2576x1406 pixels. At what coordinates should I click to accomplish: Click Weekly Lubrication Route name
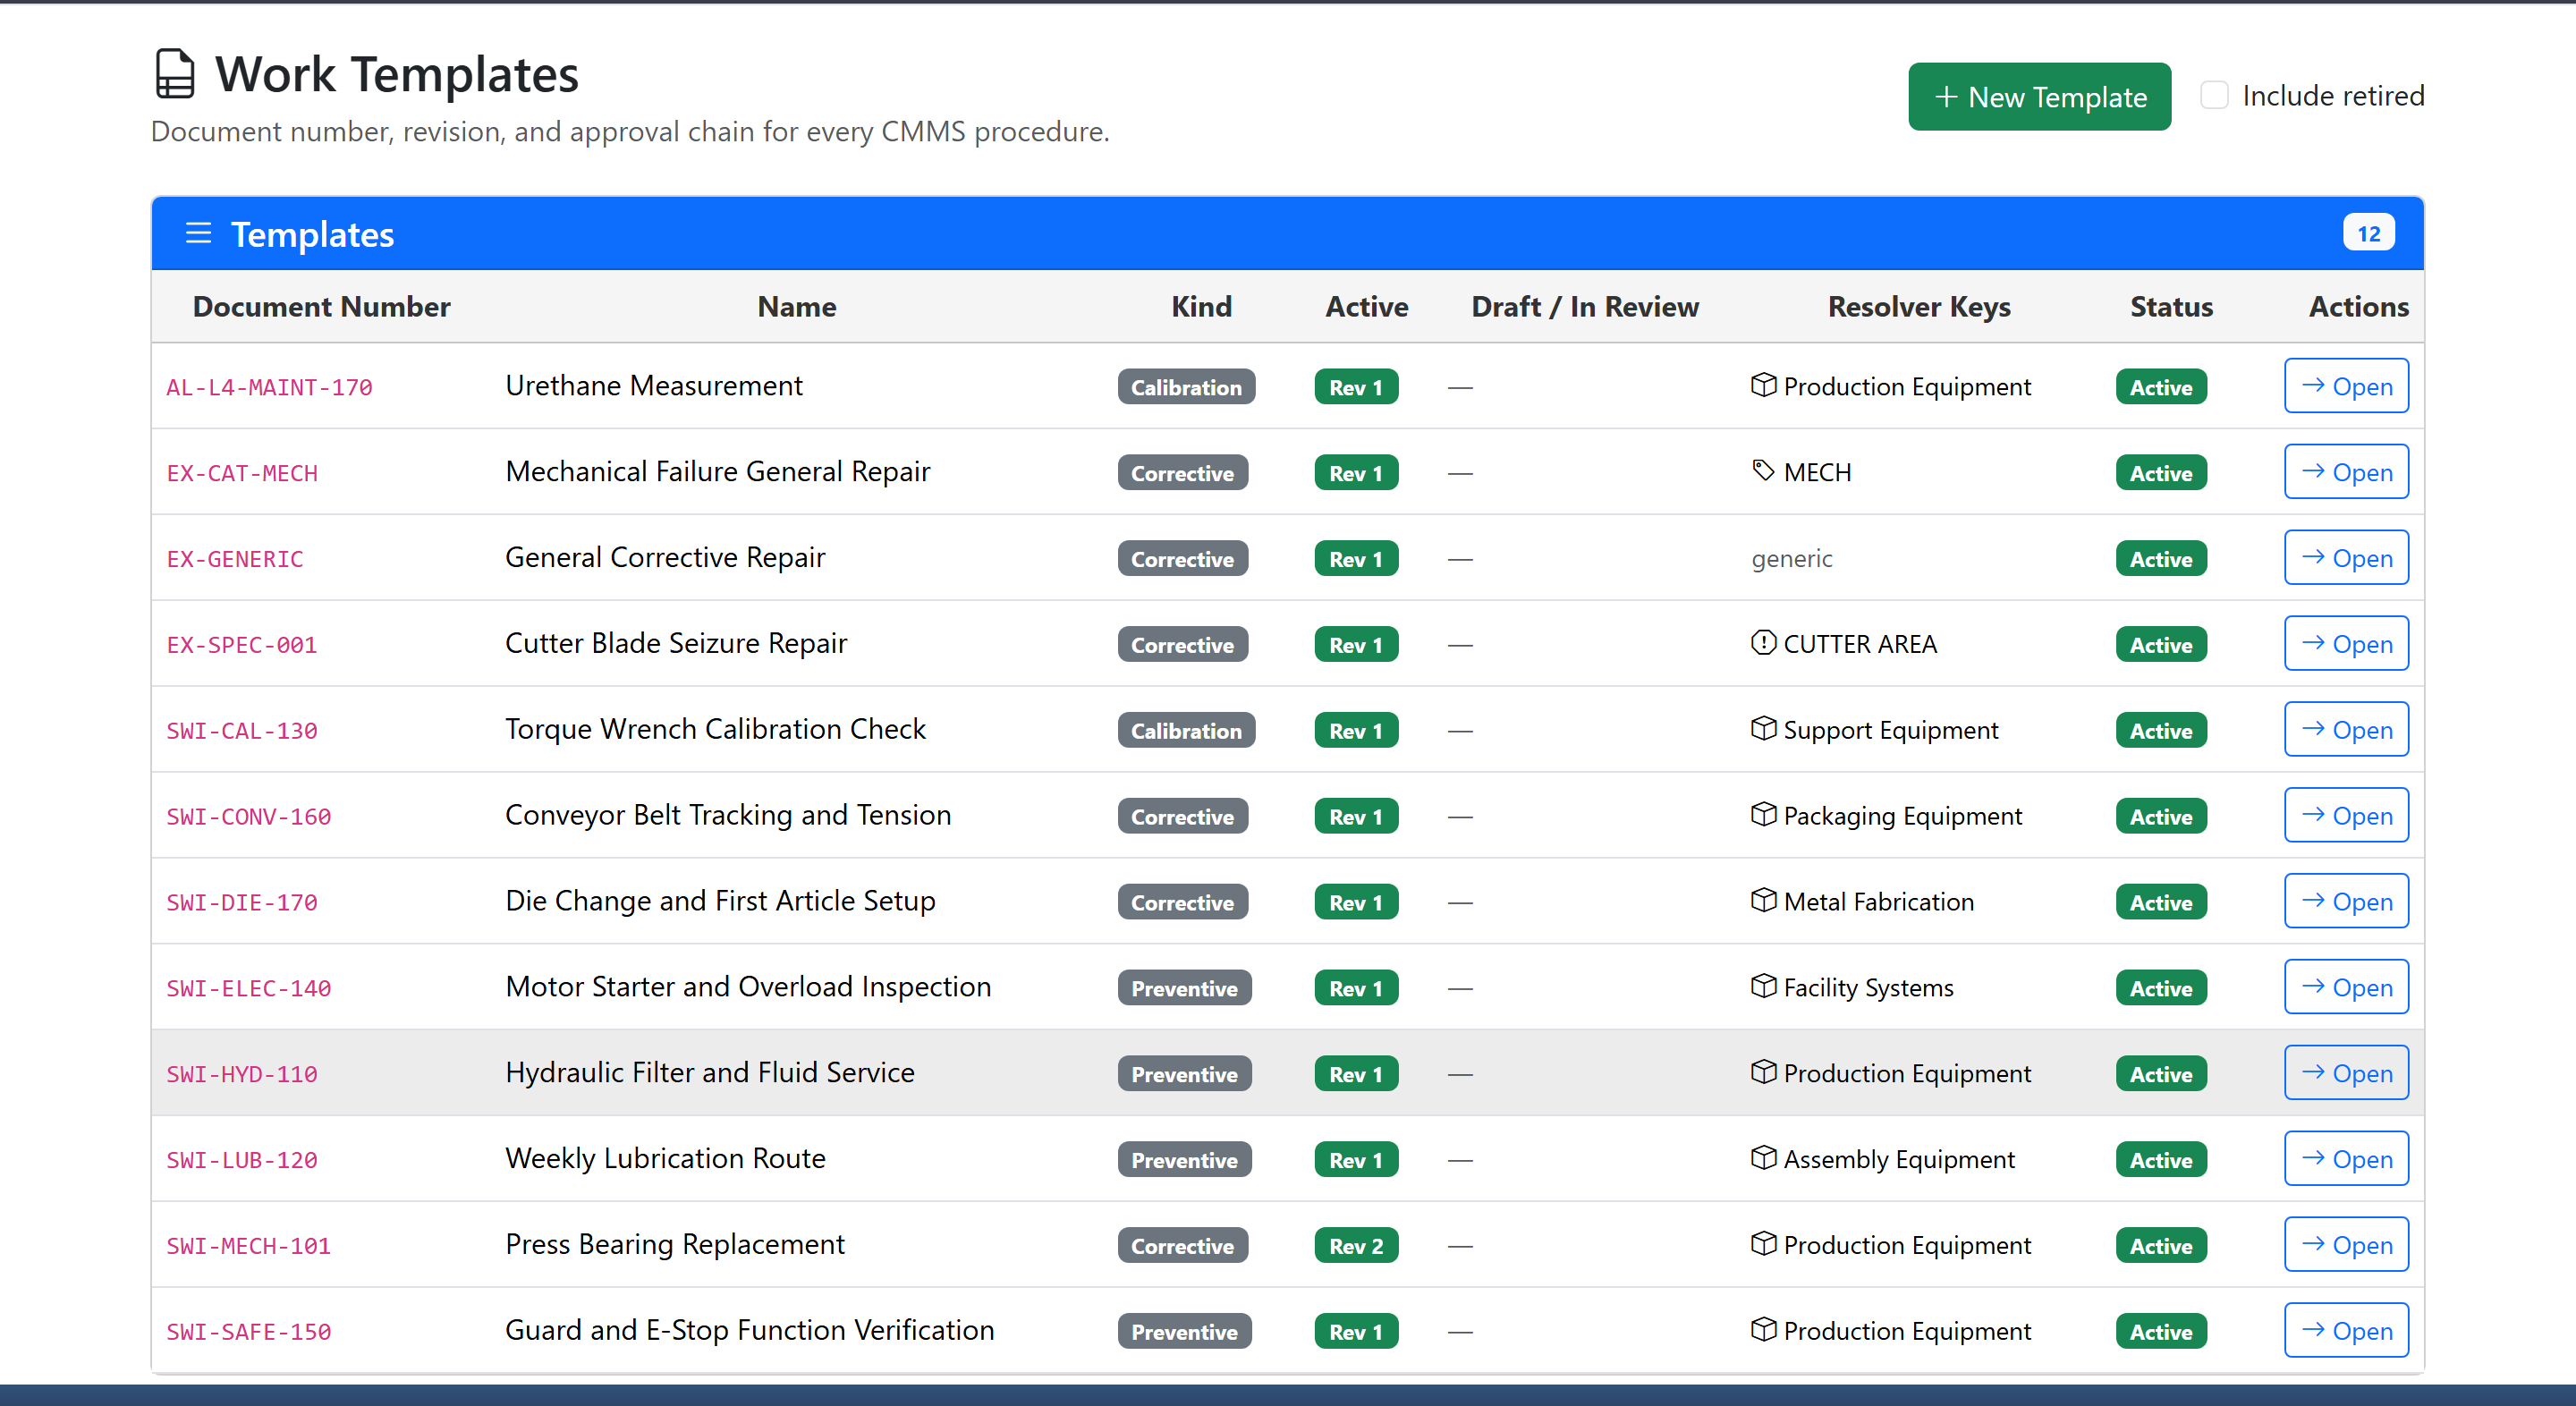(666, 1158)
